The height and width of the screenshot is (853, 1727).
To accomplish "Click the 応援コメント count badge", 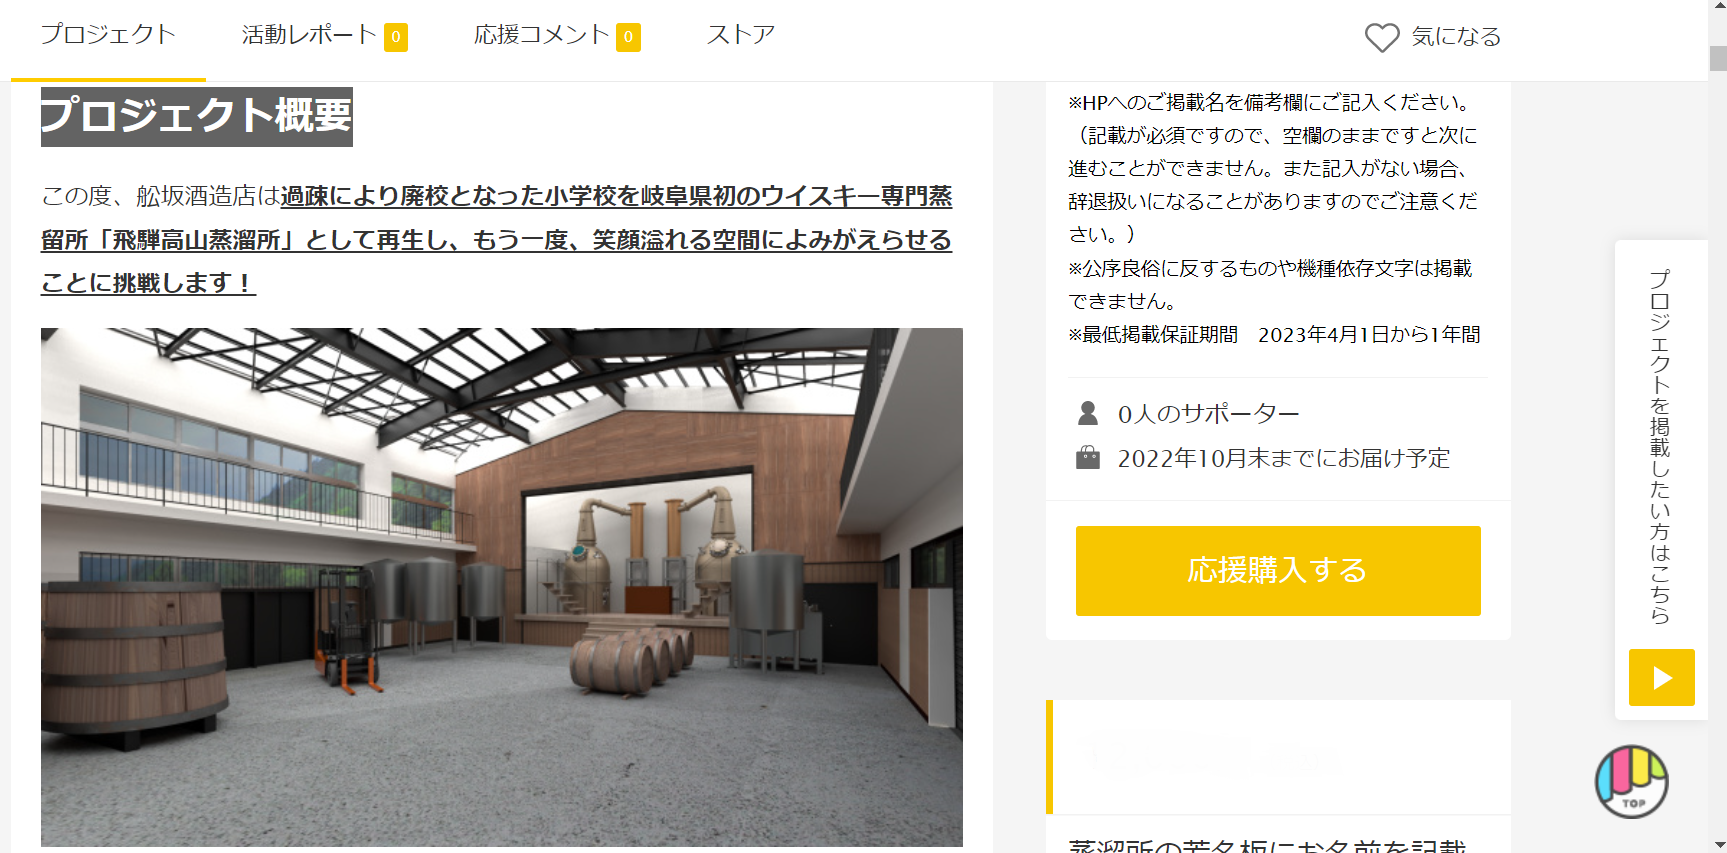I will [x=628, y=37].
